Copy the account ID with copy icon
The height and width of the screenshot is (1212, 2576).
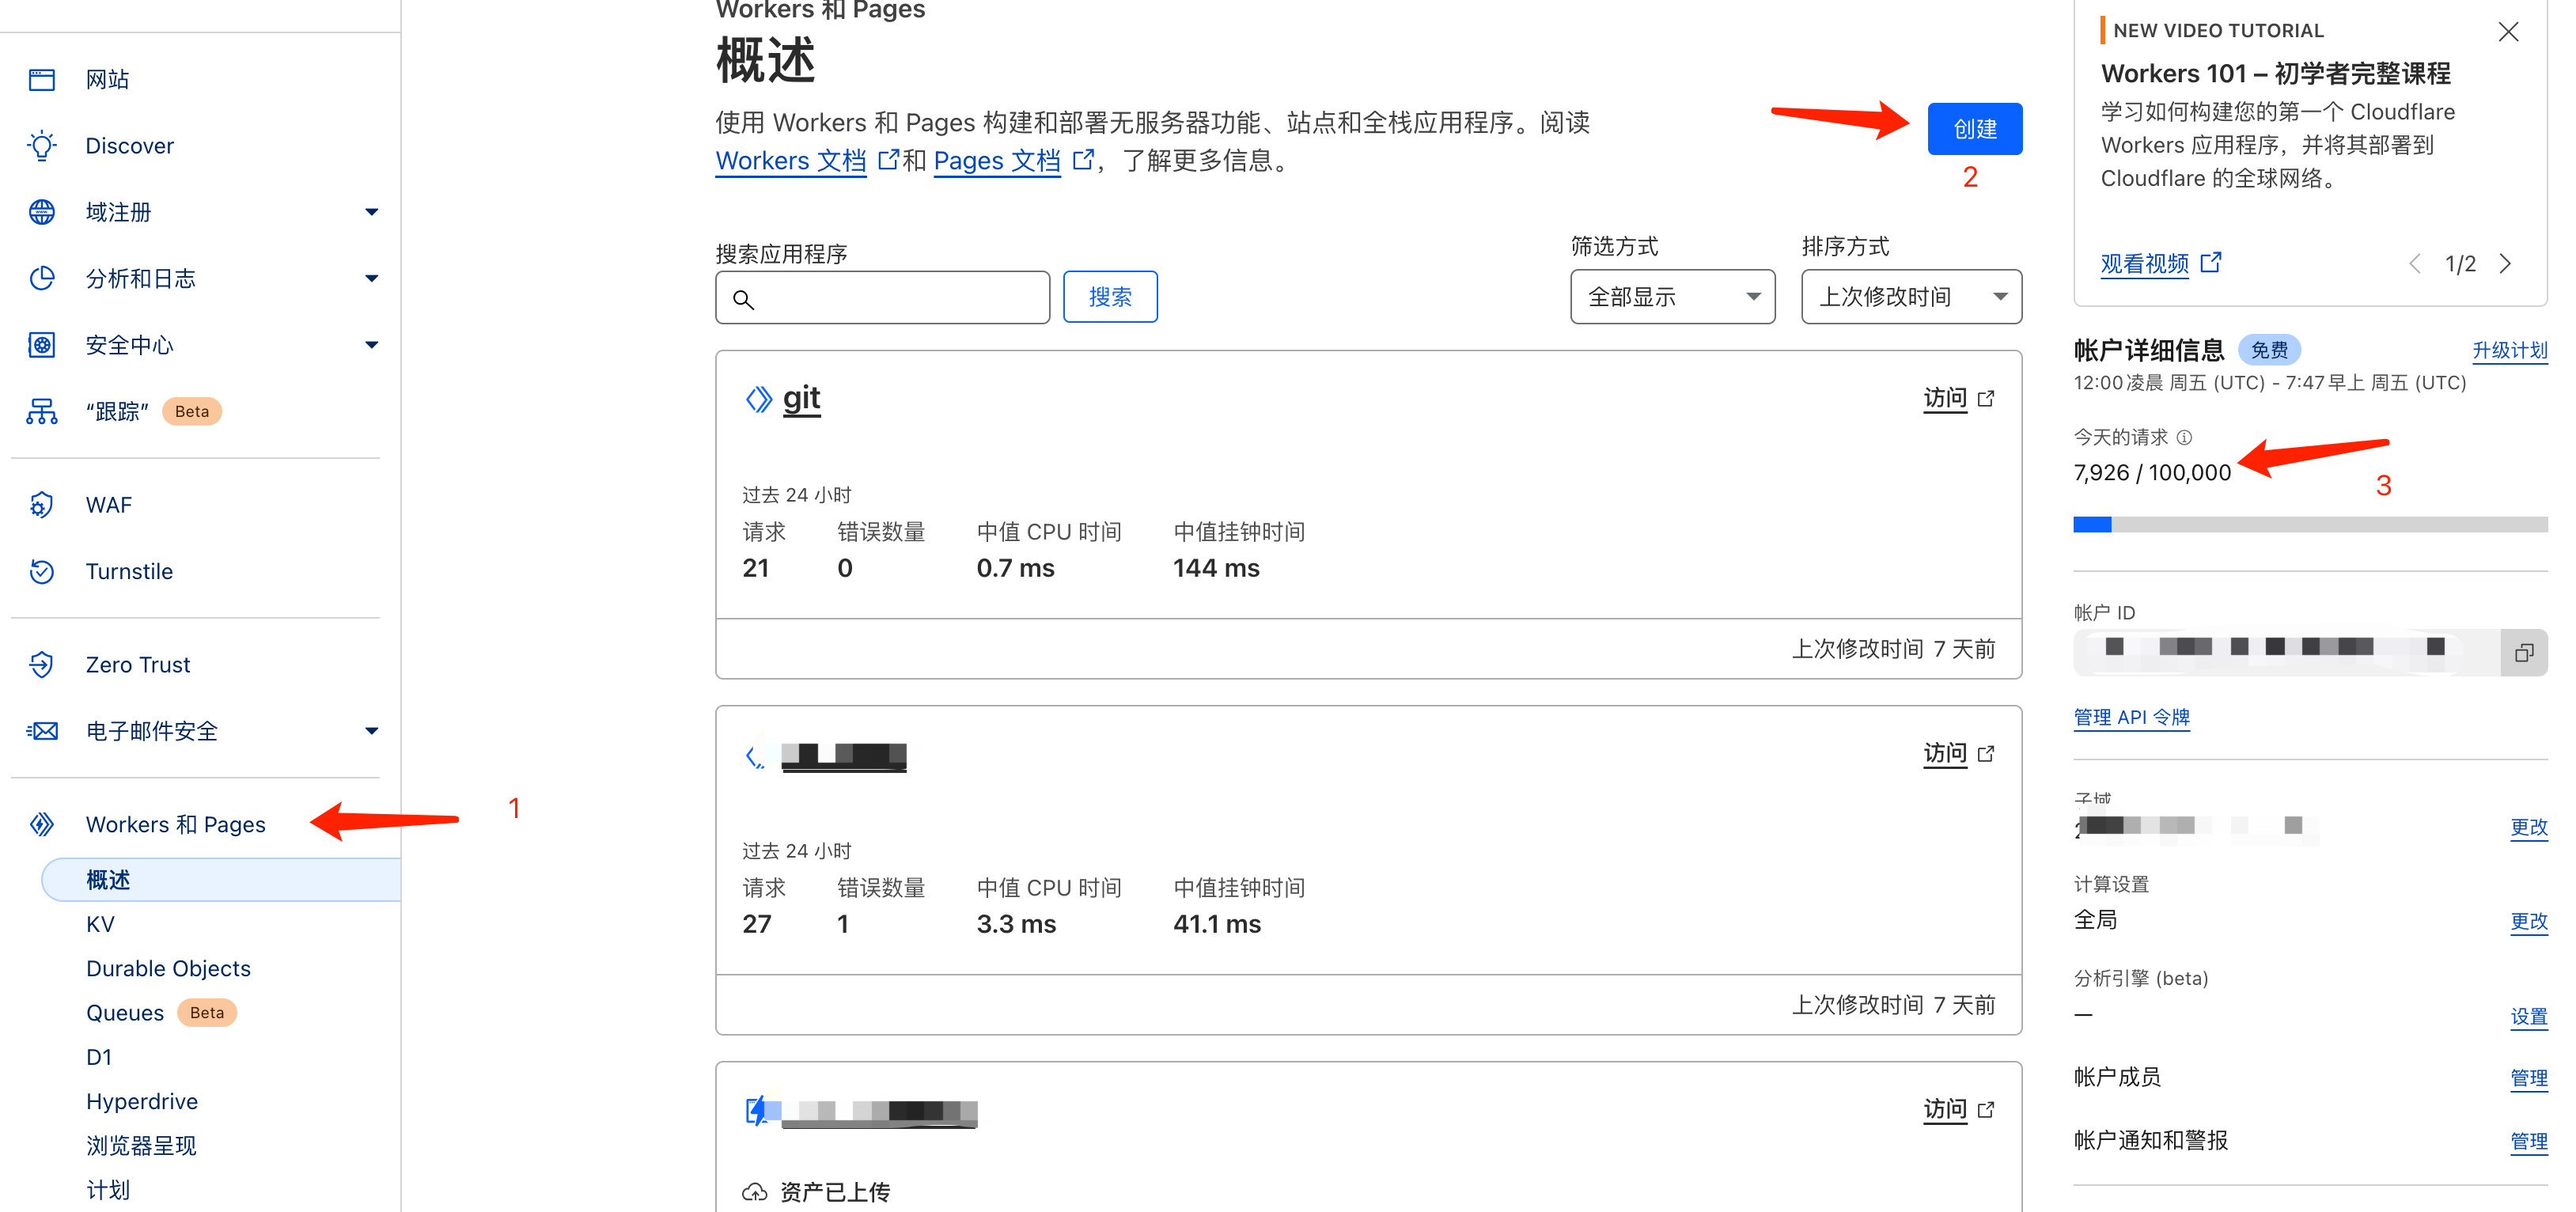pos(2524,653)
